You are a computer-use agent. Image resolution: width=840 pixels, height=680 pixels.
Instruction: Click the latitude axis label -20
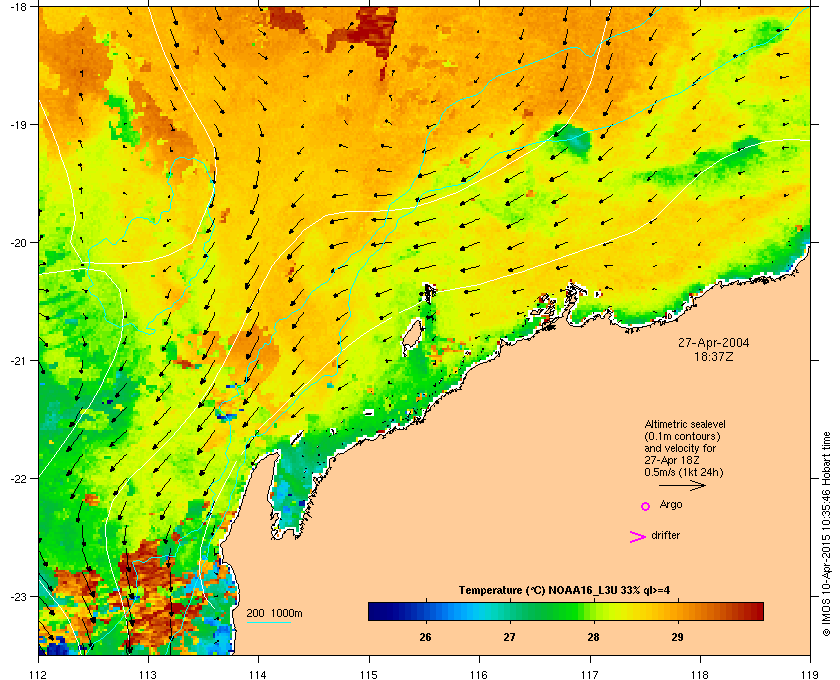18,243
